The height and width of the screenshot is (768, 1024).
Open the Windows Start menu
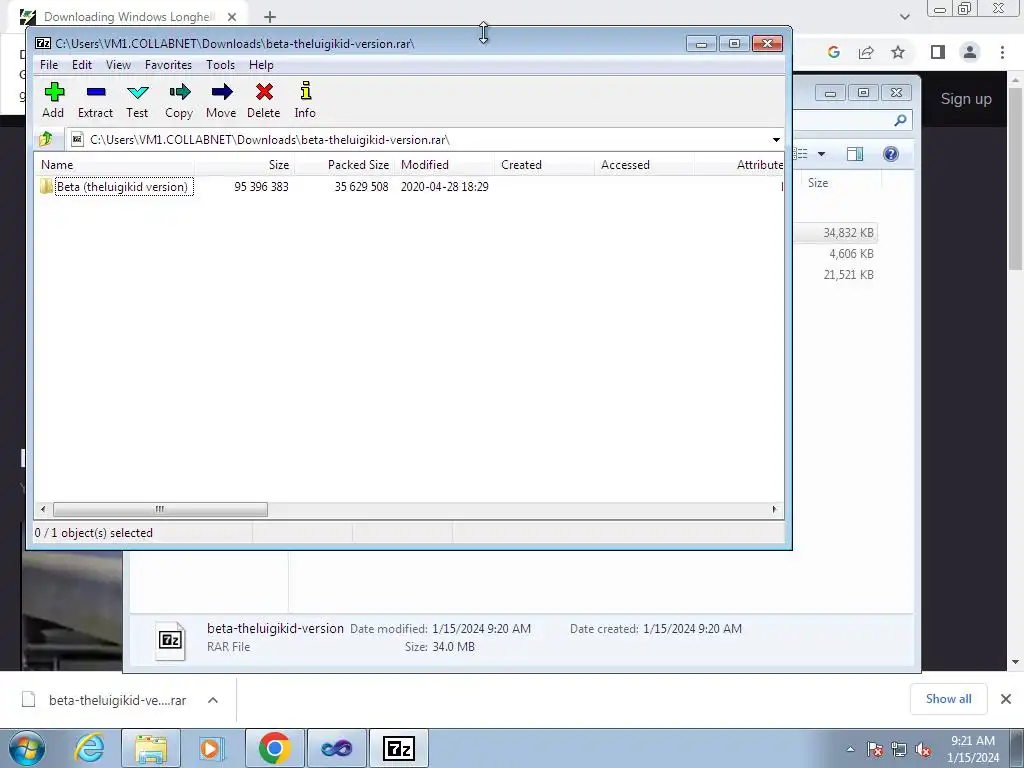[x=27, y=748]
